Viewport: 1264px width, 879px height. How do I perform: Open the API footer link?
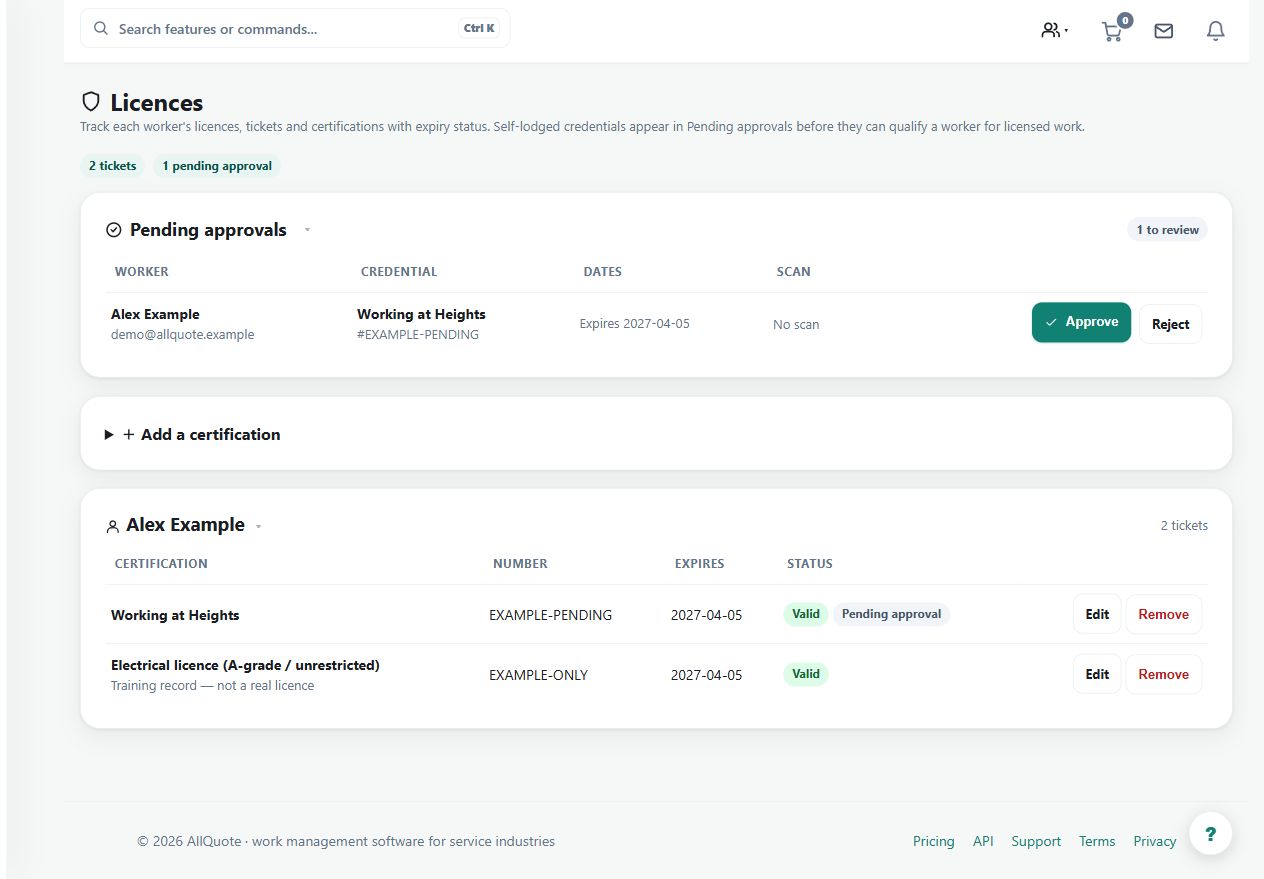point(983,841)
